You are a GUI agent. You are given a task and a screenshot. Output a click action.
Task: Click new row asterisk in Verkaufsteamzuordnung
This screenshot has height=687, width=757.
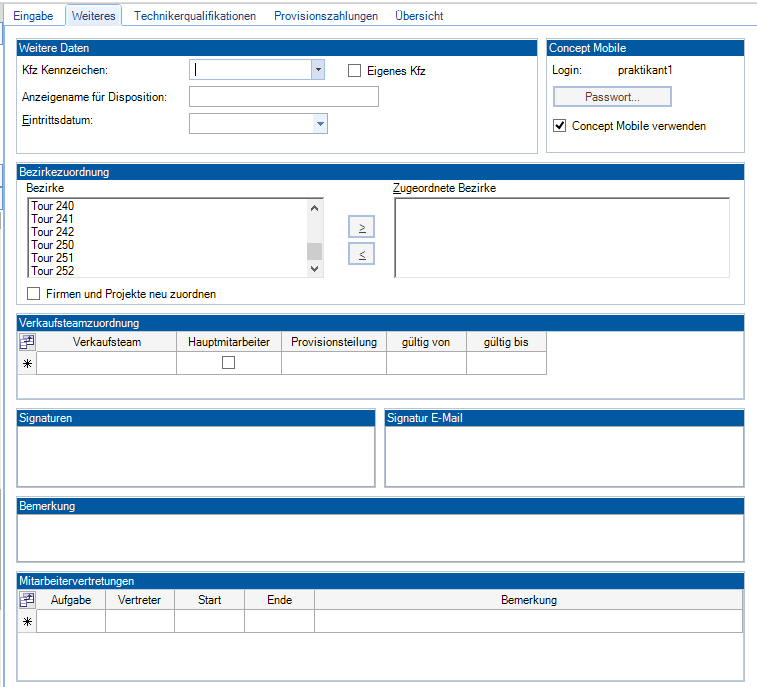click(x=27, y=364)
